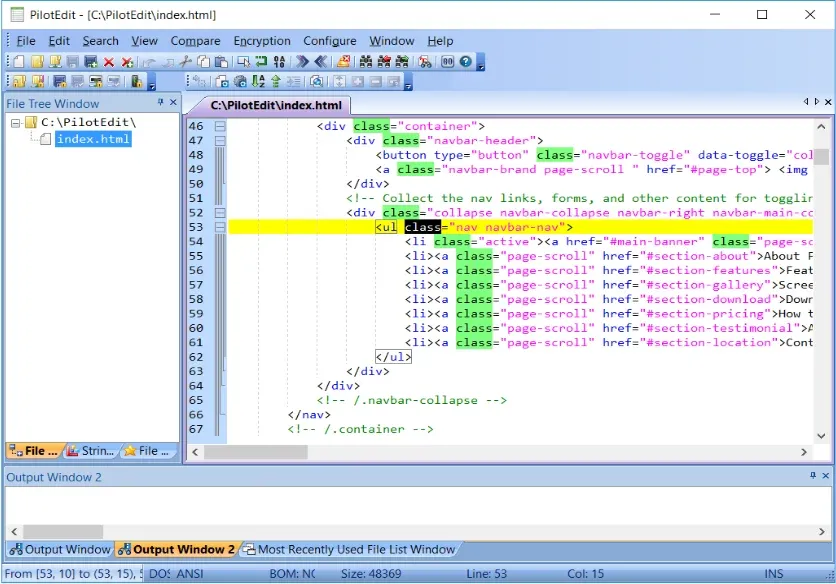836x584 pixels.
Task: Click the save all files icon
Action: pos(91,62)
